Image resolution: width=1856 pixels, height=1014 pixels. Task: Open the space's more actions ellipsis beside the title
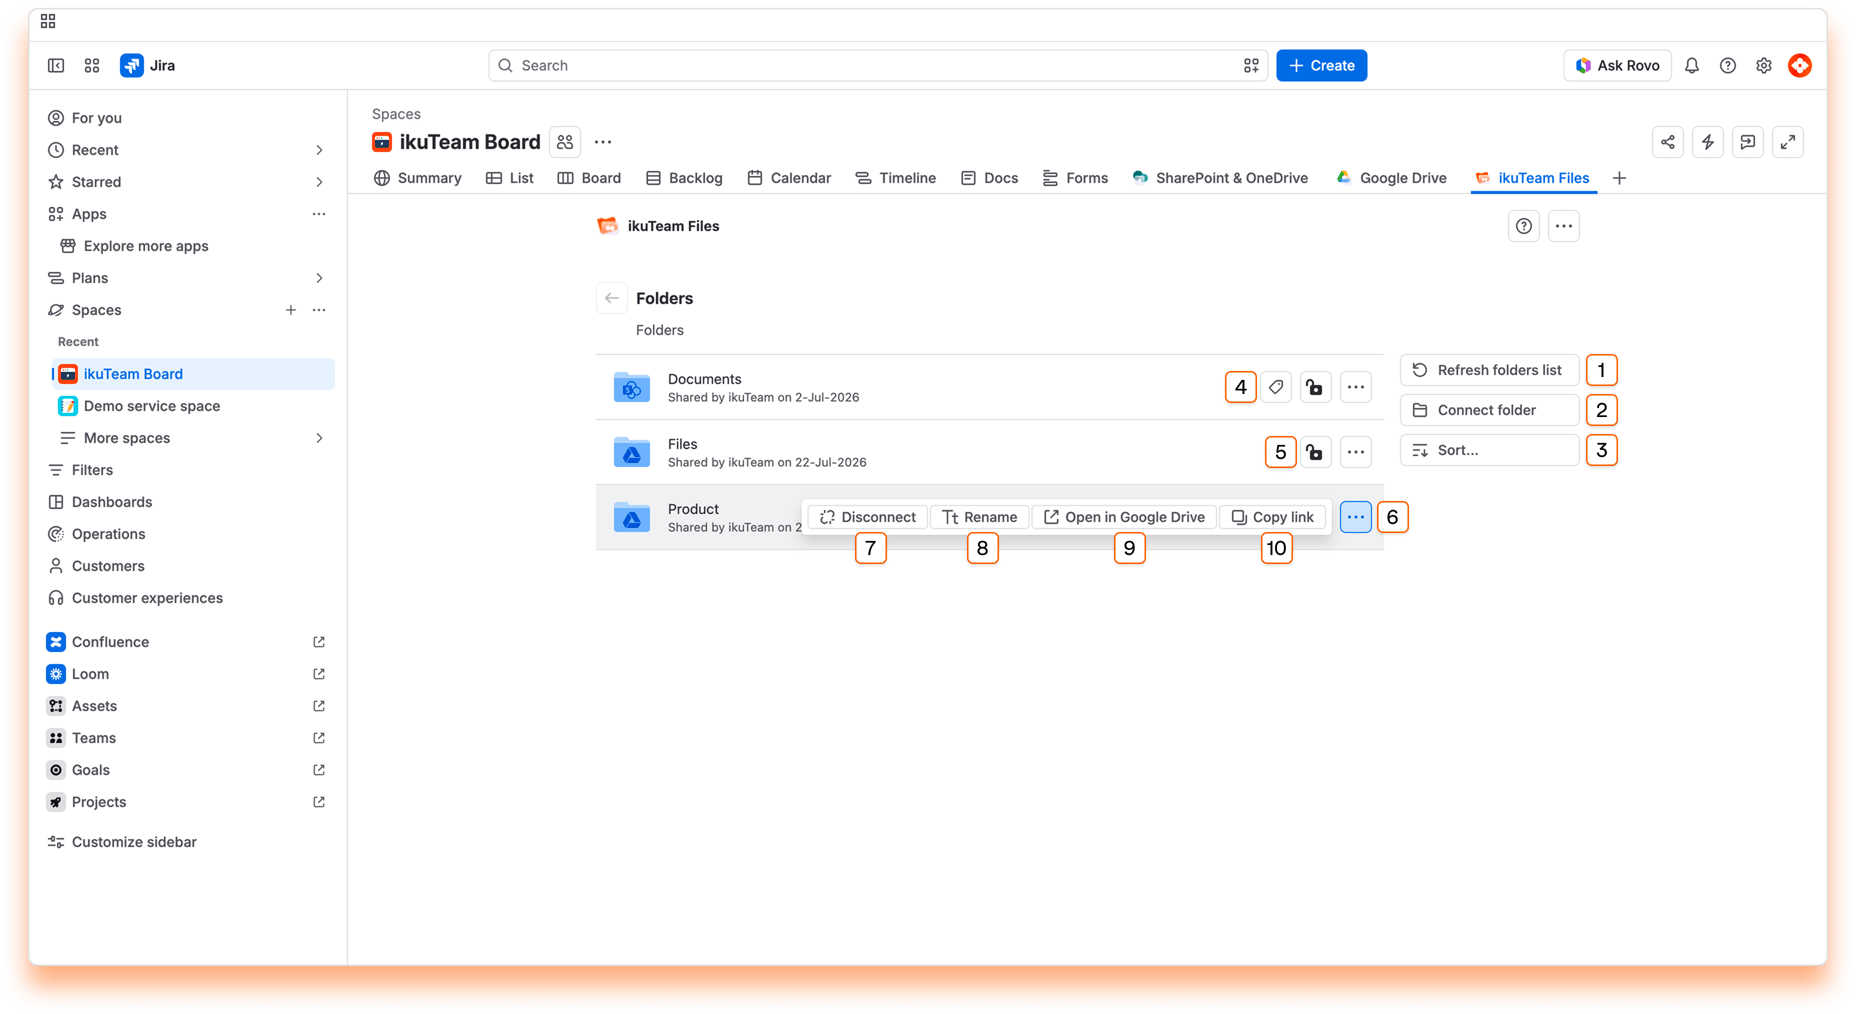pyautogui.click(x=603, y=142)
